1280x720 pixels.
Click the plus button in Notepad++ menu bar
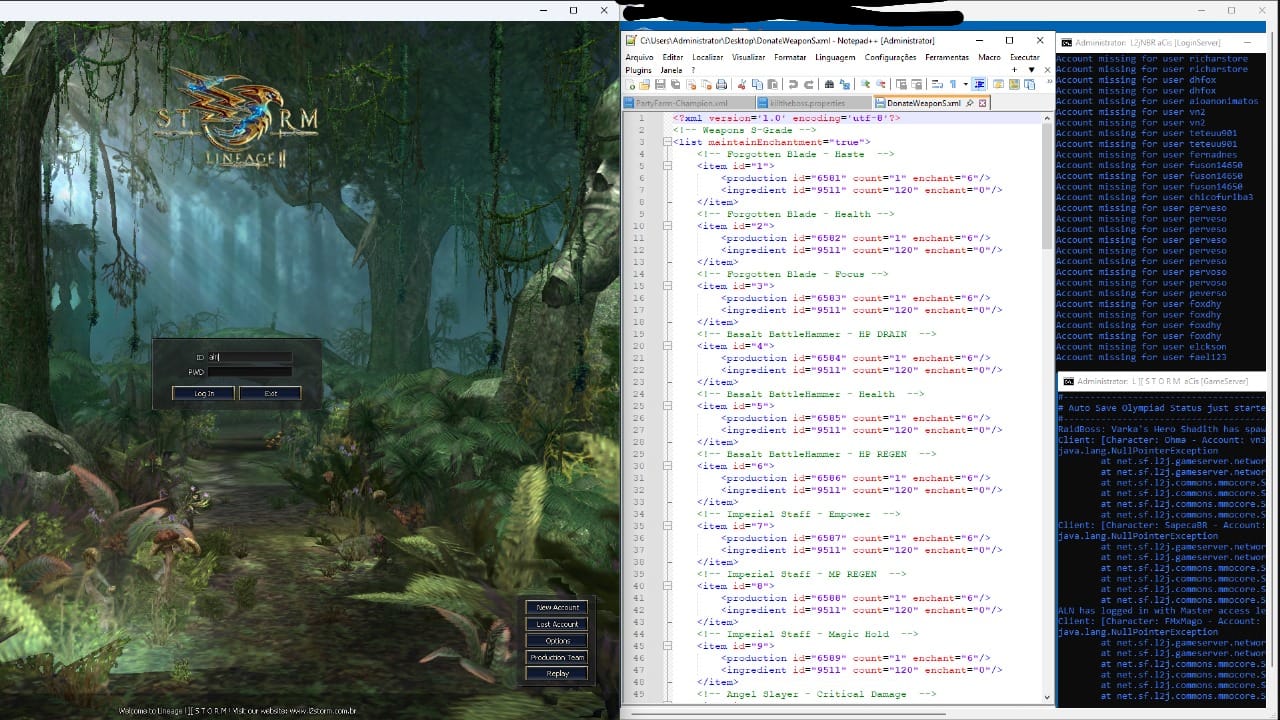(x=1015, y=70)
